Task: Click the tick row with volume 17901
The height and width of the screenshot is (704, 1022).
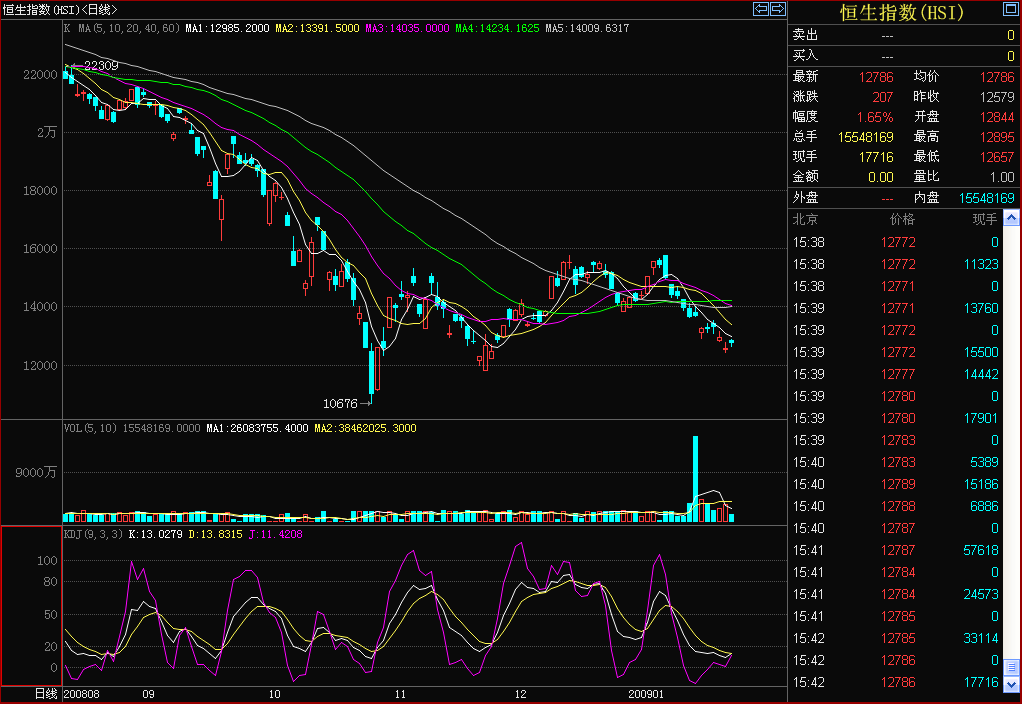Action: point(895,418)
